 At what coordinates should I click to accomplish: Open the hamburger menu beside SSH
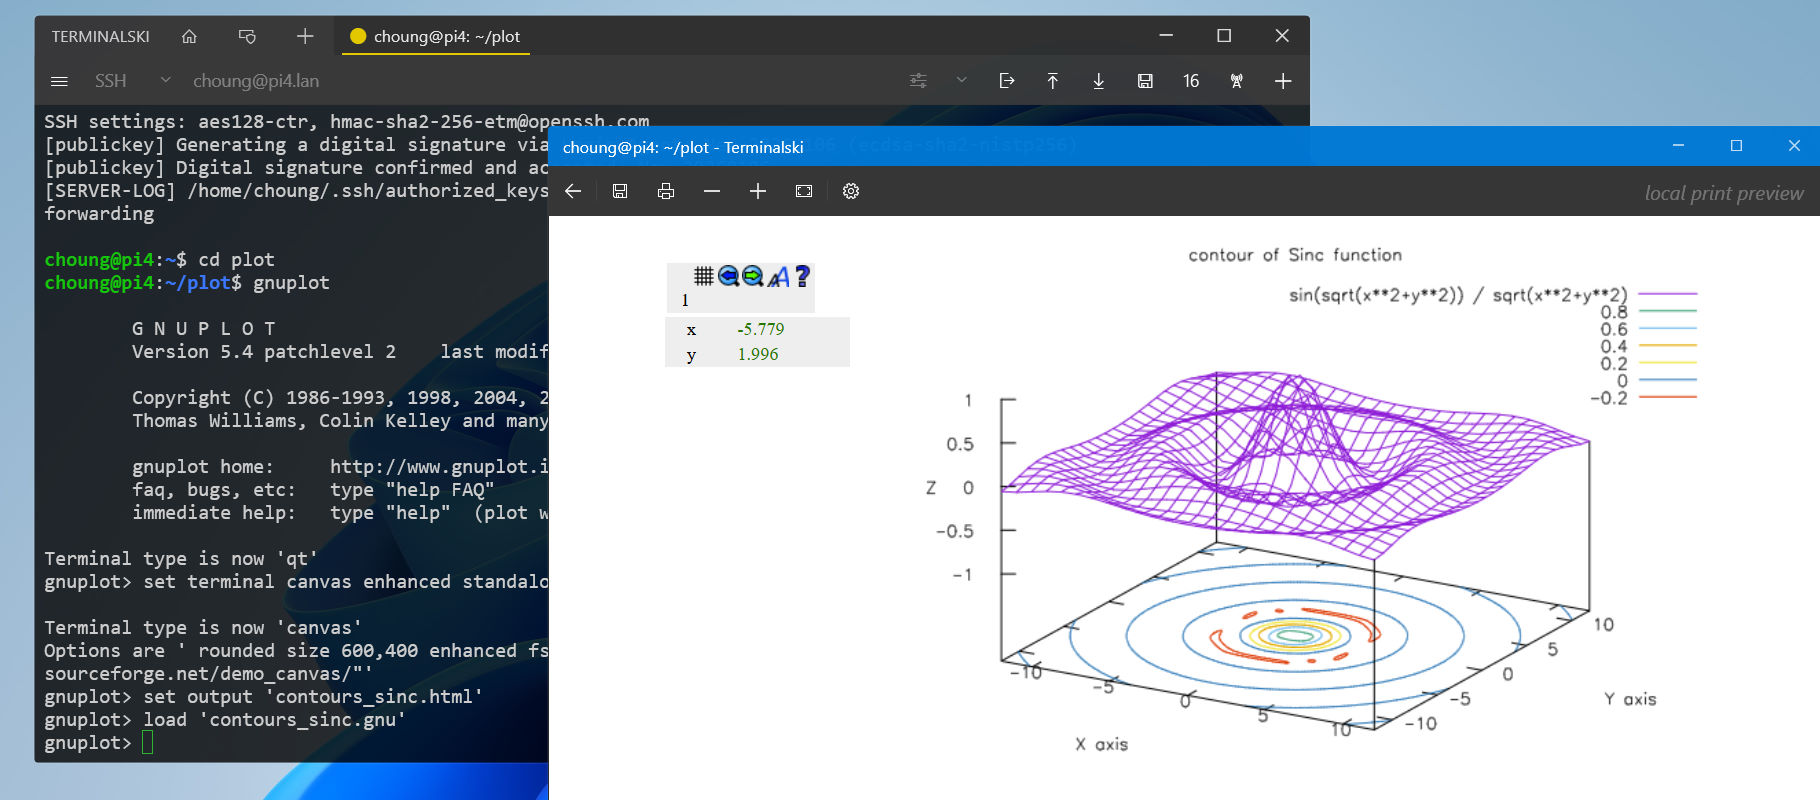pos(59,81)
